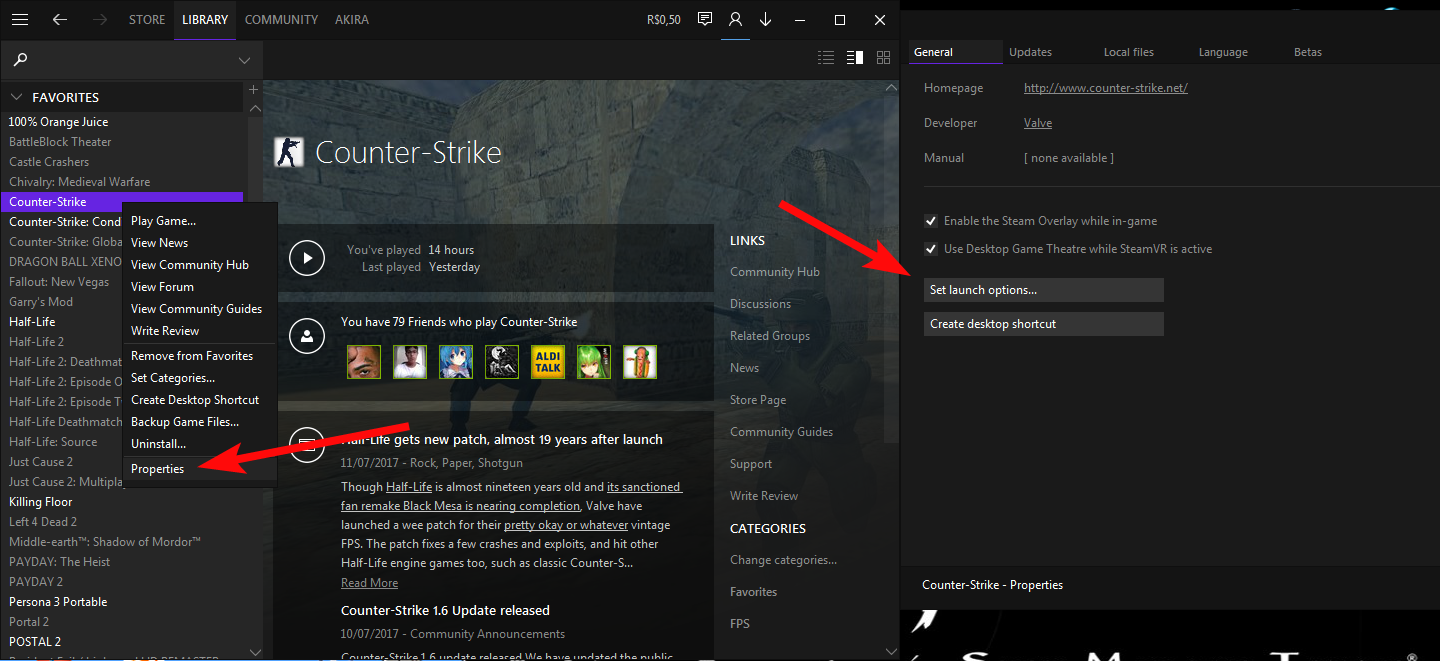Switch to Local files tab in Properties
The width and height of the screenshot is (1440, 661).
click(x=1128, y=52)
